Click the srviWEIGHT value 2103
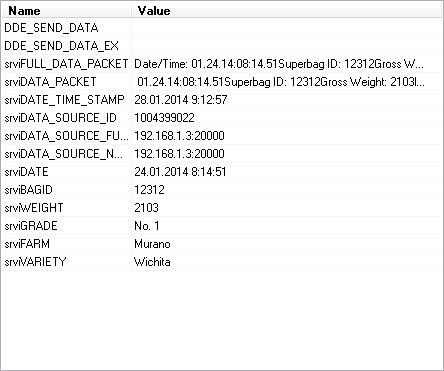 click(x=146, y=208)
